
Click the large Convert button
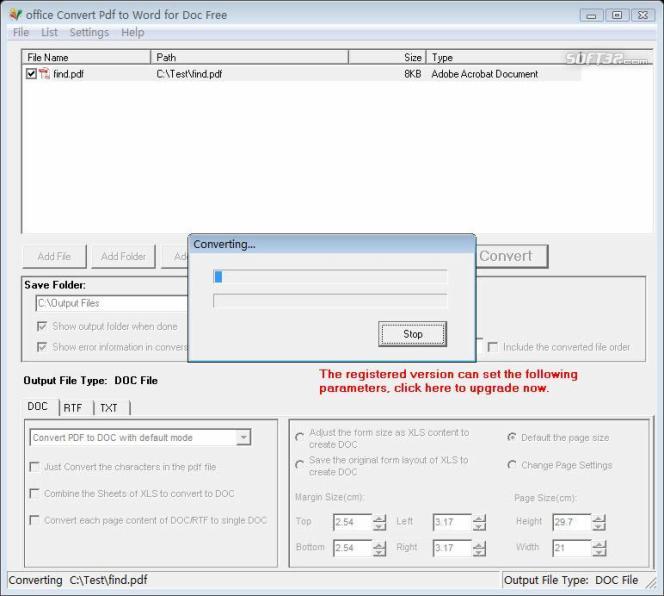tap(512, 256)
